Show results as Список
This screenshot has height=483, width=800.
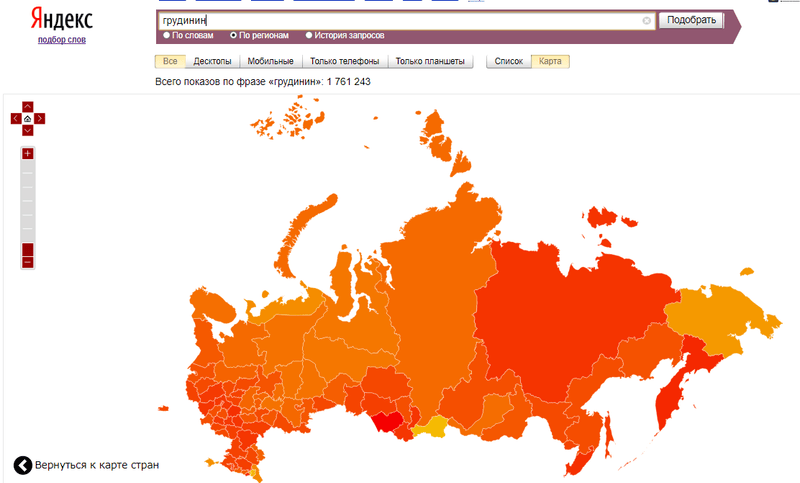point(509,61)
